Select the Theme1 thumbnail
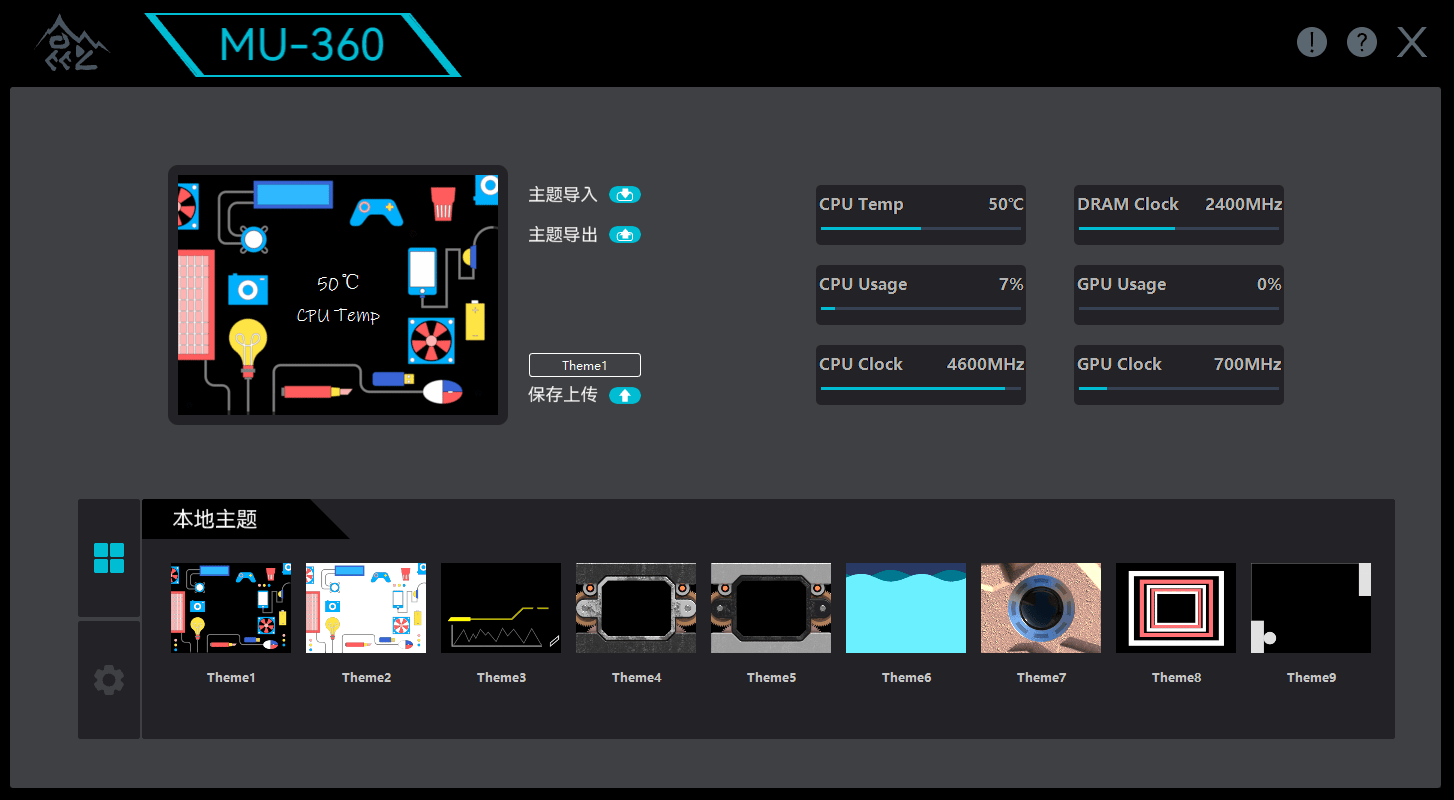Image resolution: width=1454 pixels, height=800 pixels. [231, 608]
